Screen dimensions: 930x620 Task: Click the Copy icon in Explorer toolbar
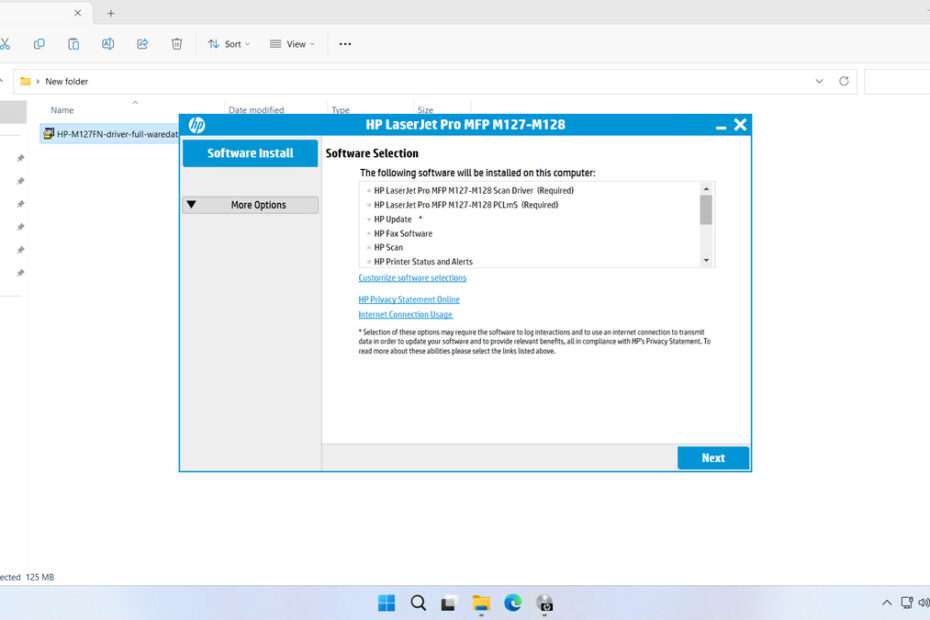coord(39,44)
